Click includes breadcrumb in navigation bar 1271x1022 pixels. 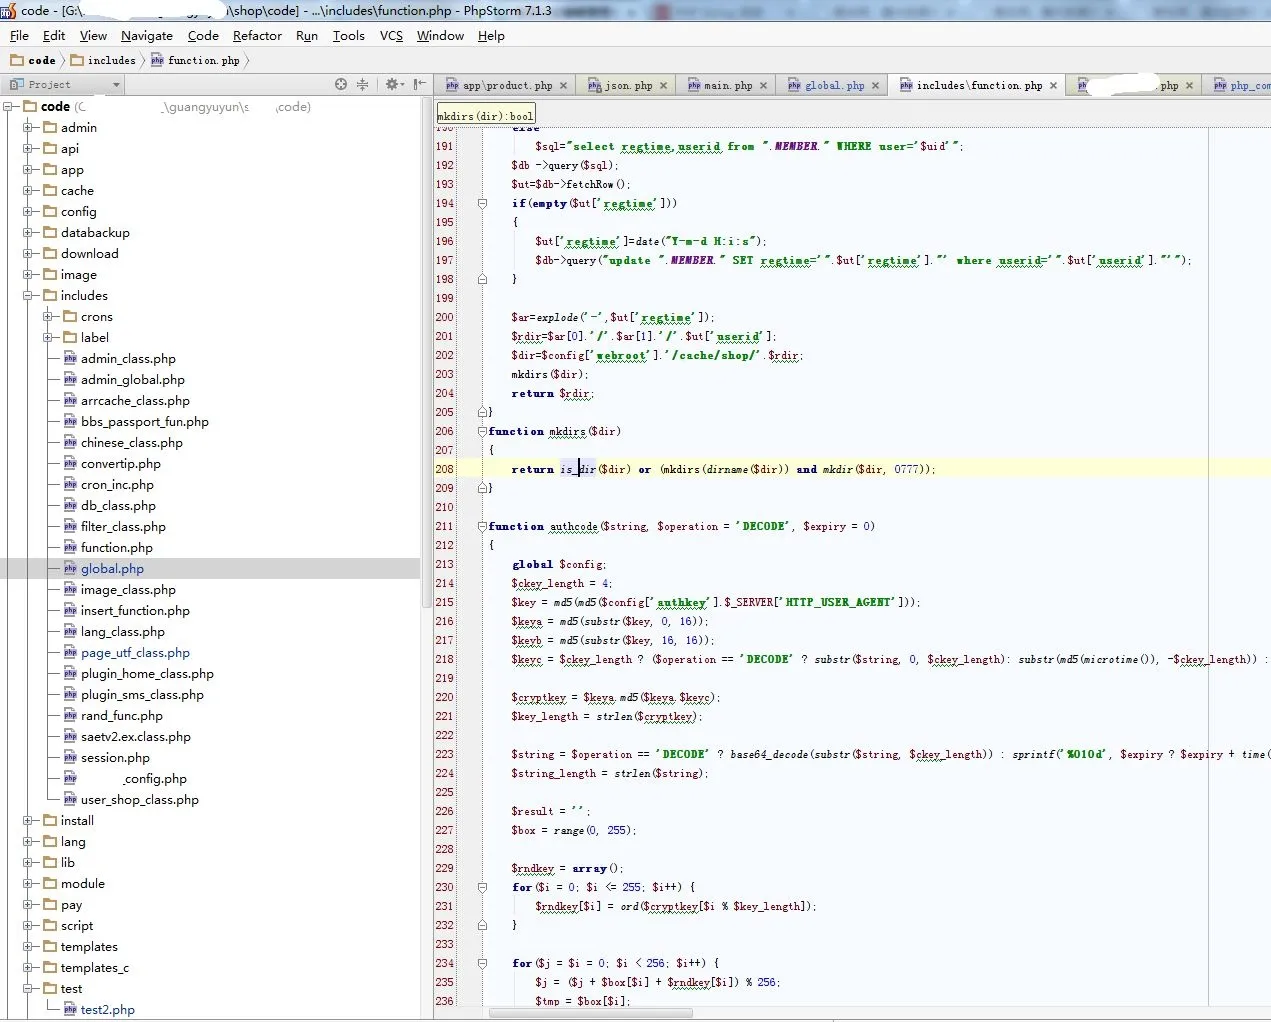click(111, 61)
